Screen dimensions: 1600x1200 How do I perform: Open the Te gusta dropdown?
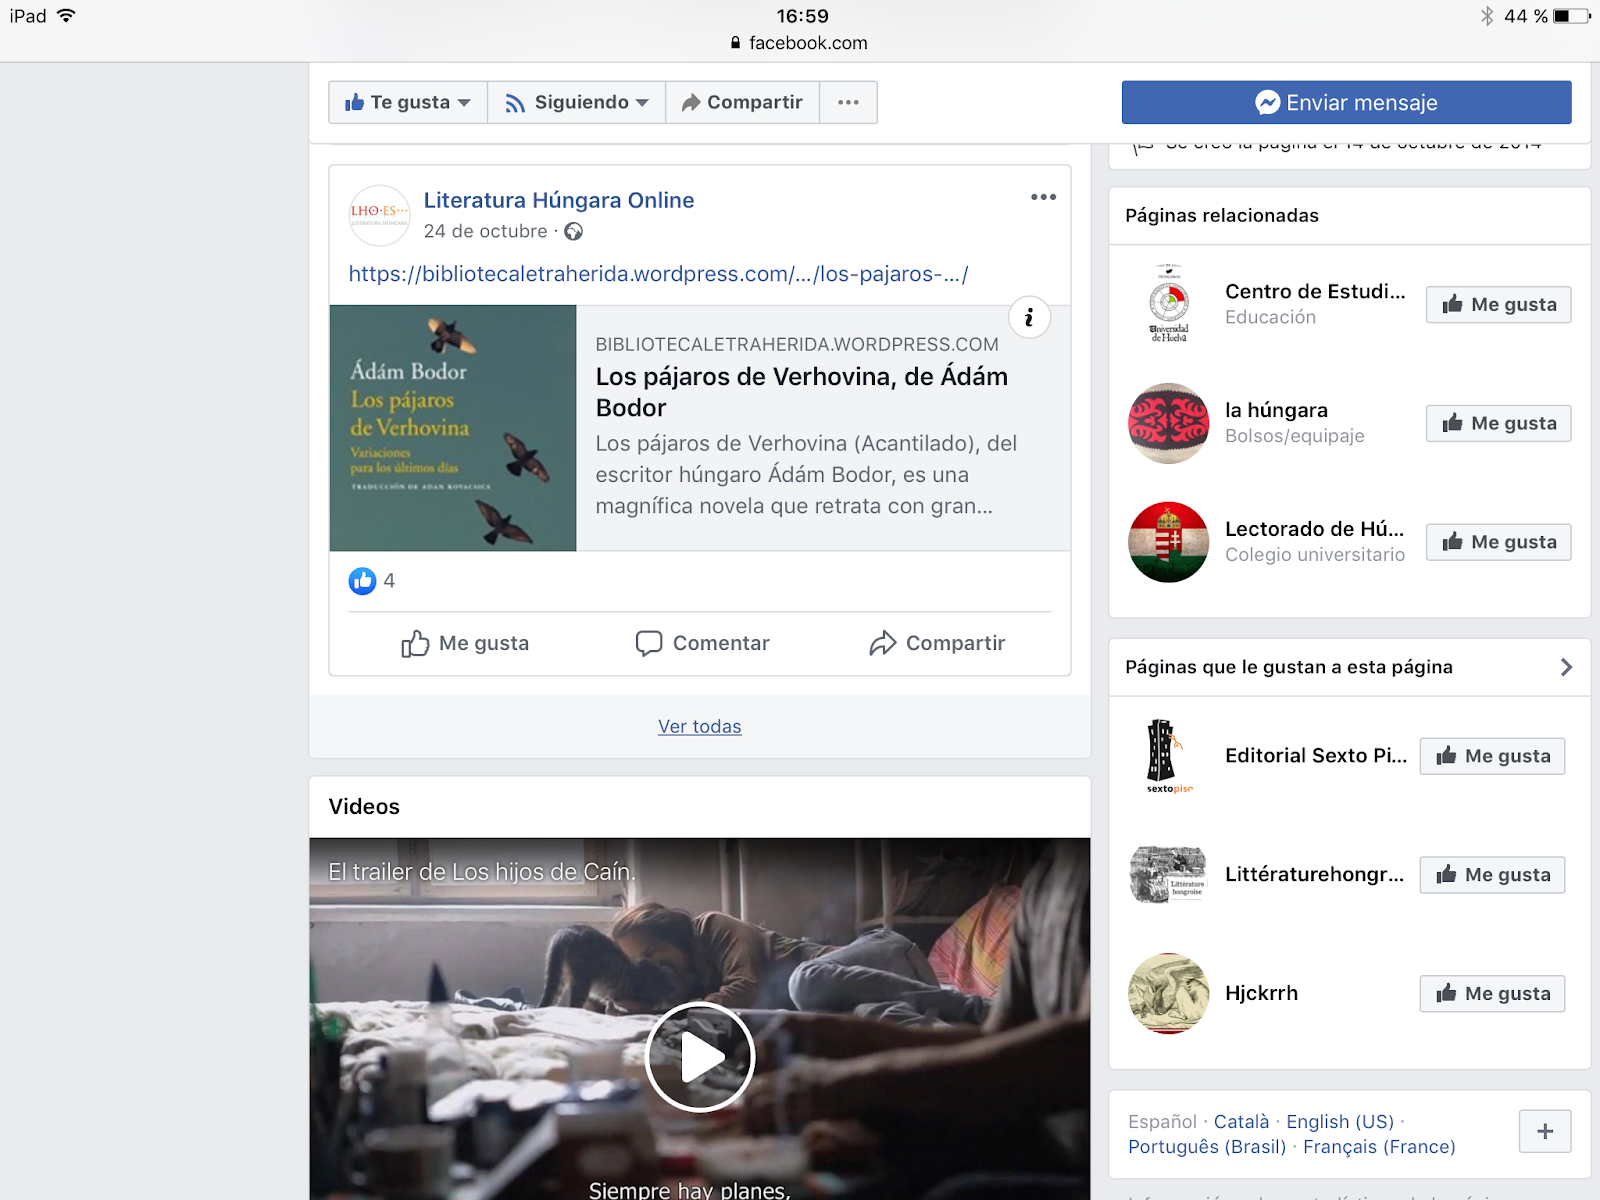tap(408, 102)
